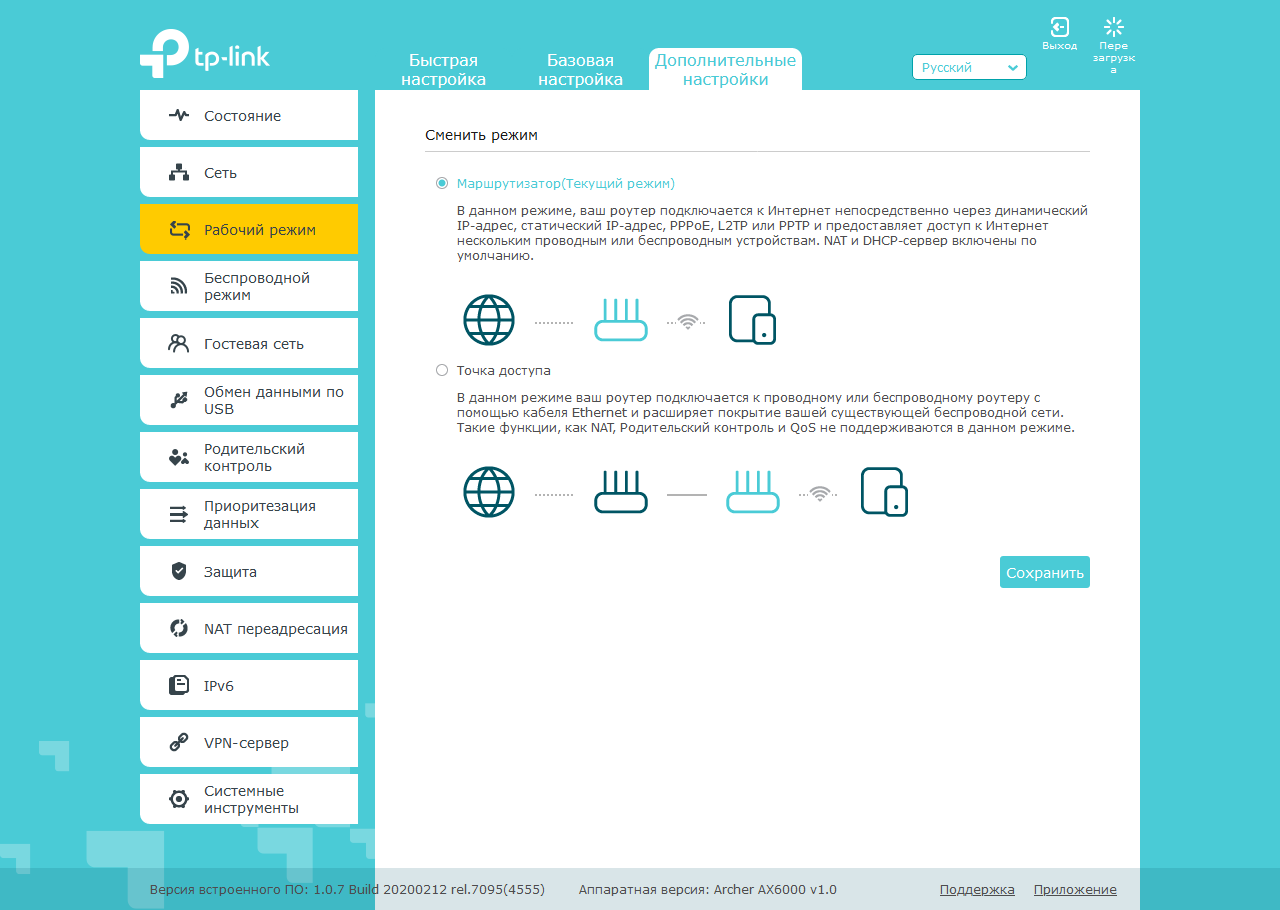Click the NAT переадресация circular icon
Screen dimensions: 1280x910
[179, 628]
